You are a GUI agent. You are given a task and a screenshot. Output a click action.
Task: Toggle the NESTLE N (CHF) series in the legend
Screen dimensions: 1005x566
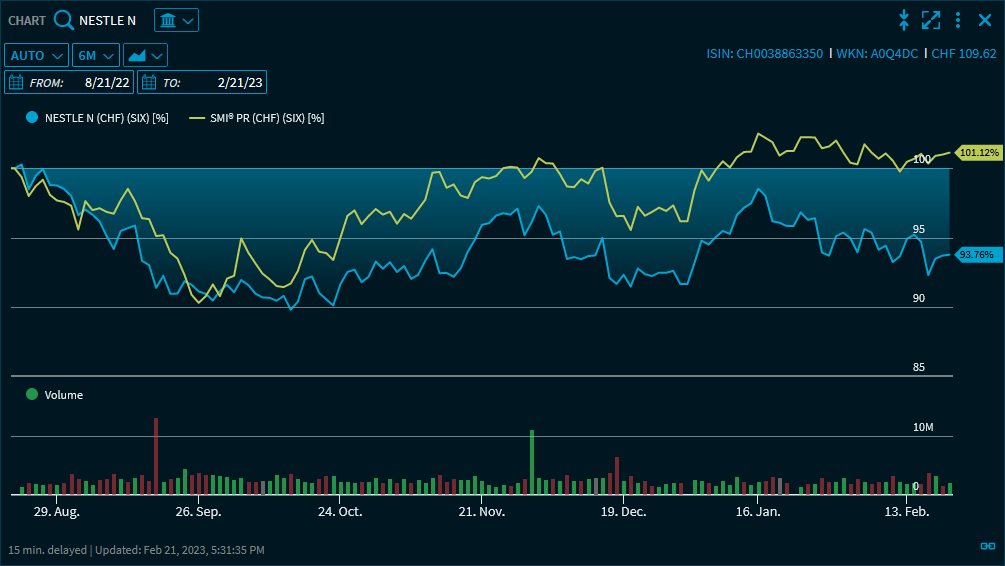pos(97,118)
